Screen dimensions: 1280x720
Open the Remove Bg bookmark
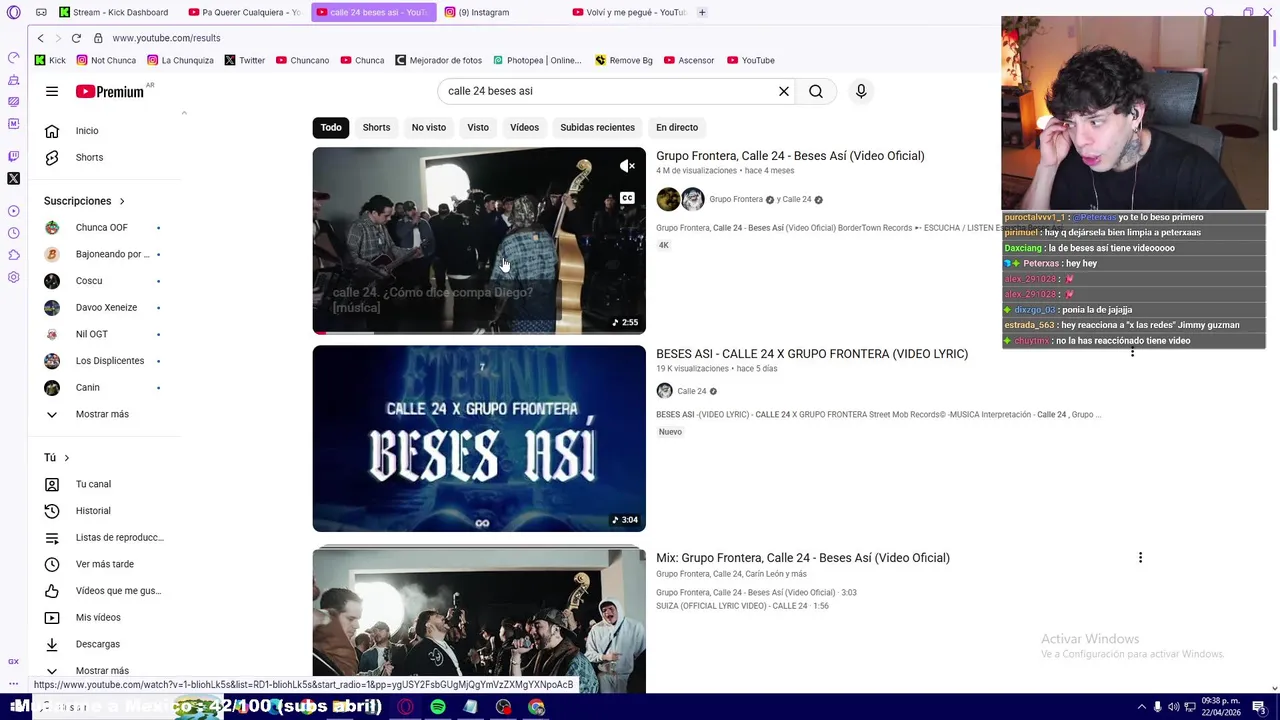click(624, 60)
